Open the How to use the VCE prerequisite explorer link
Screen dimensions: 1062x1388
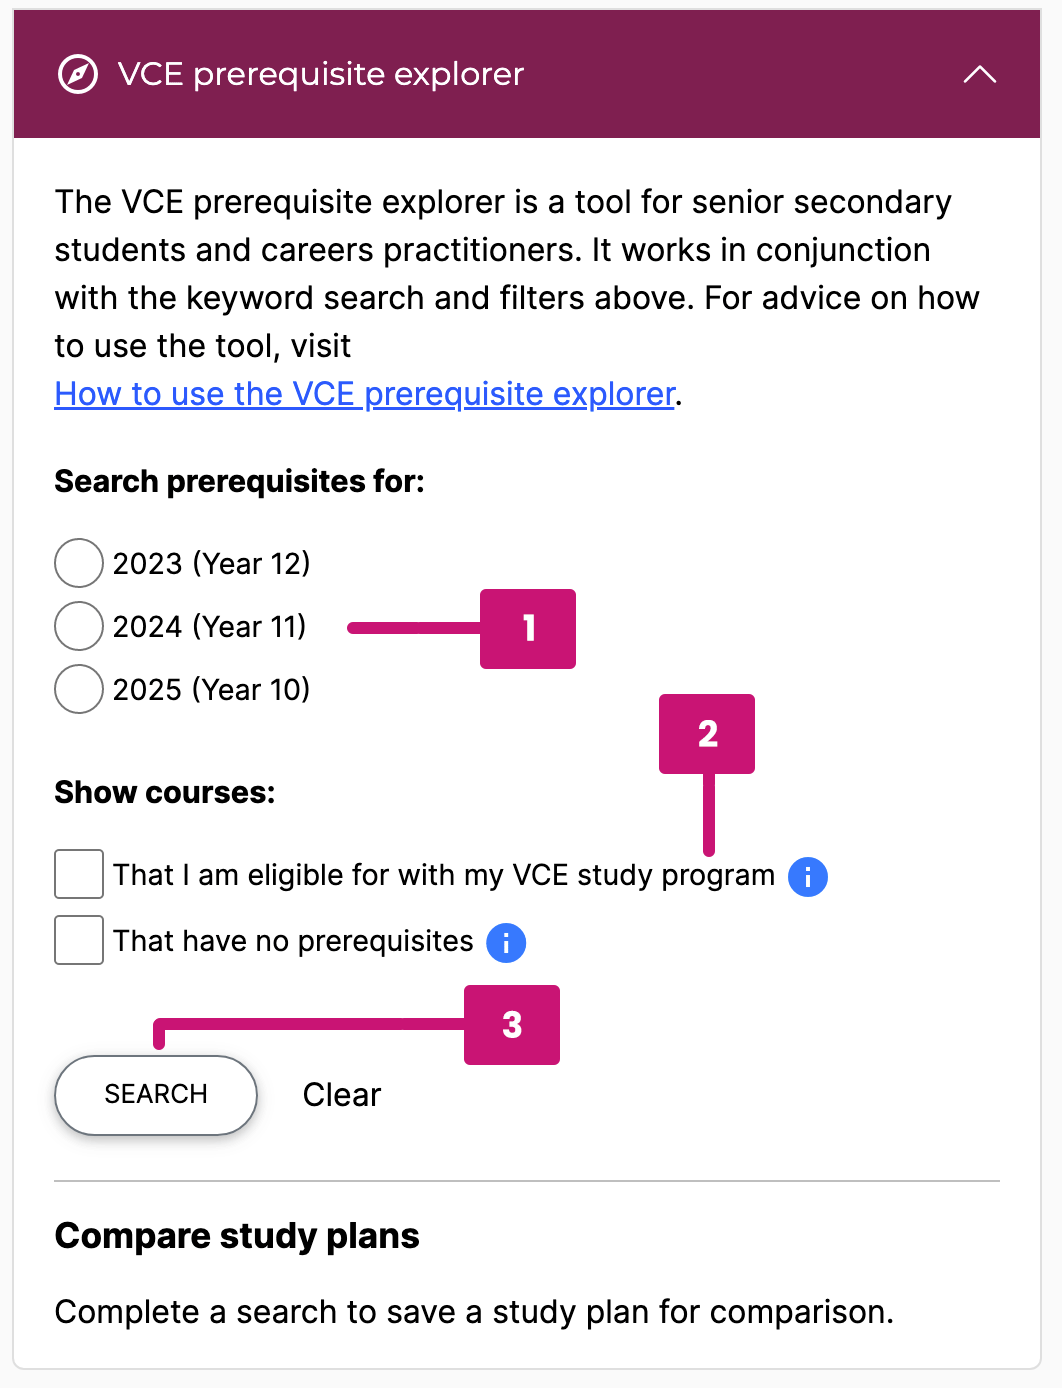tap(363, 393)
